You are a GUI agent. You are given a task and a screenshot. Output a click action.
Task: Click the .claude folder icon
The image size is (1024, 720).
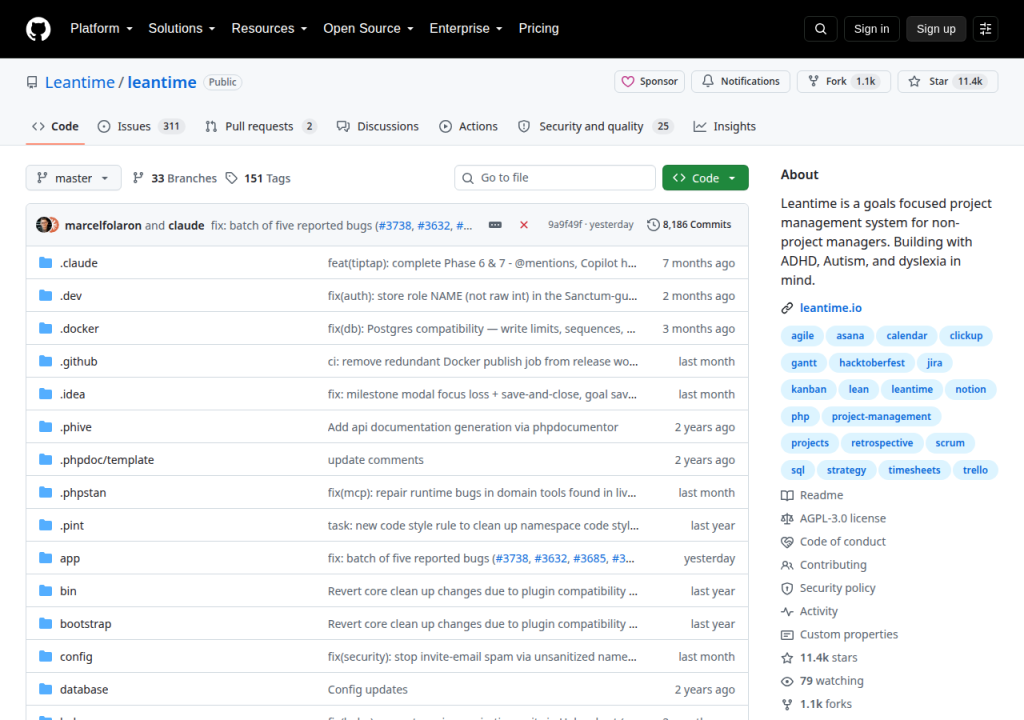[45, 263]
